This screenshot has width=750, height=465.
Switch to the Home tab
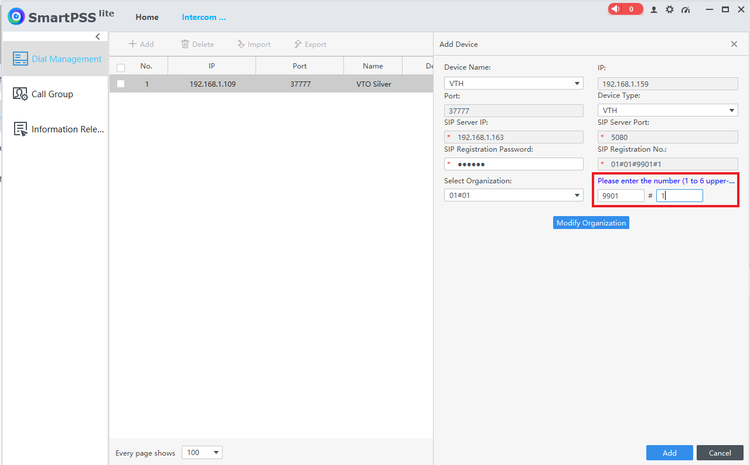point(147,17)
